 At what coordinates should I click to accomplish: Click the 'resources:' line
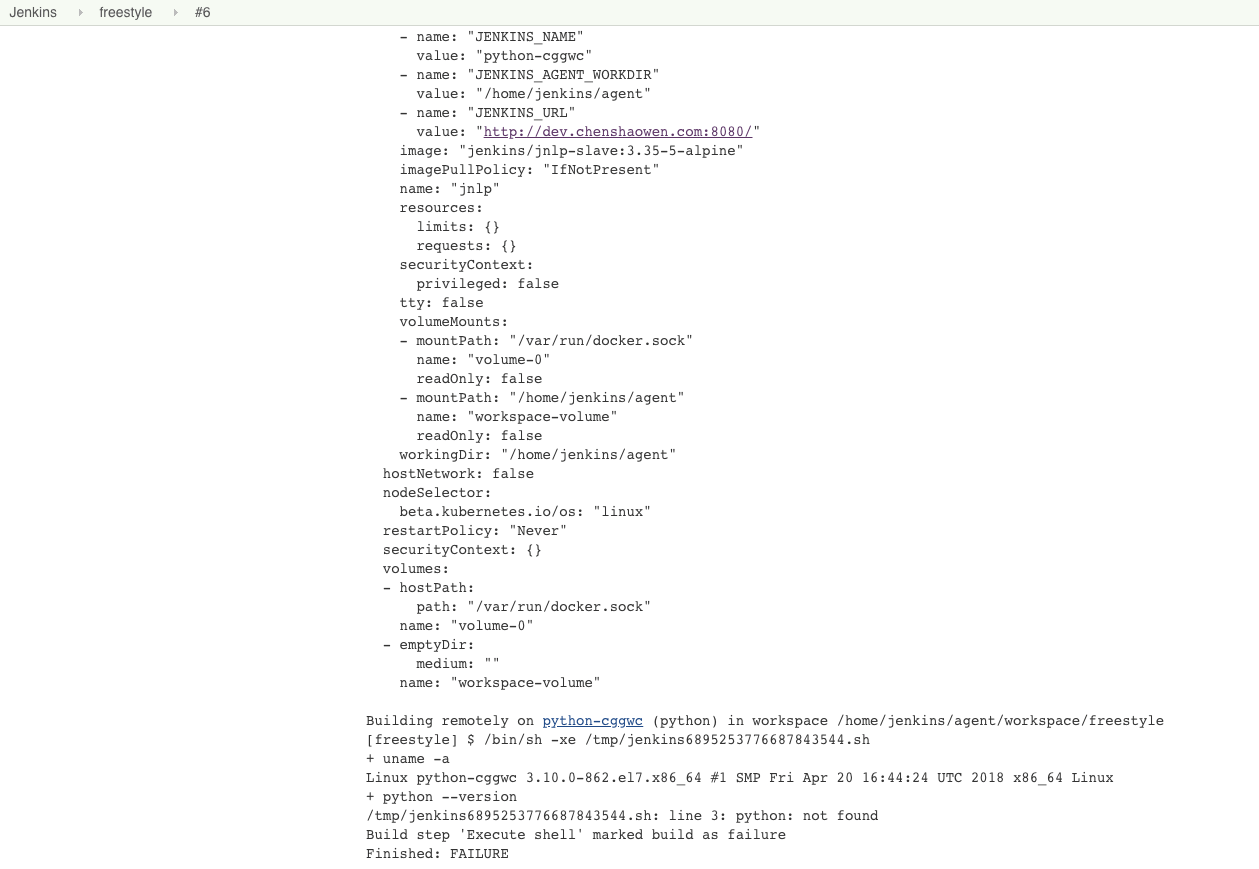pyautogui.click(x=441, y=207)
